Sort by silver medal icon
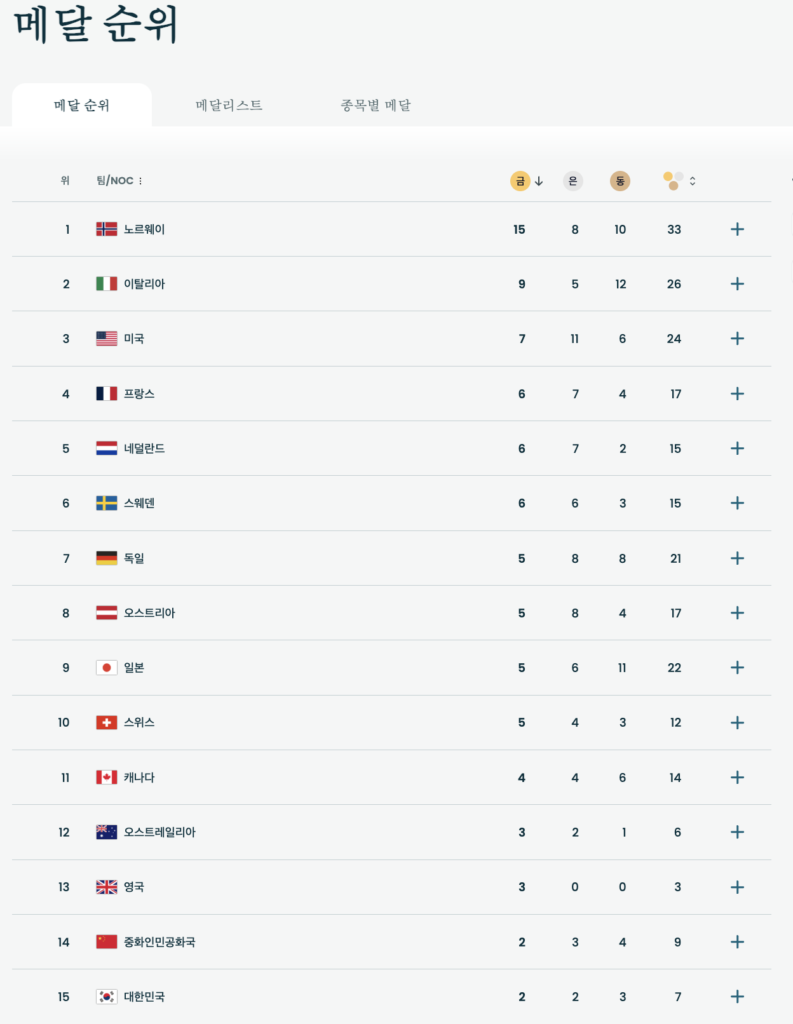The image size is (793, 1024). click(x=573, y=181)
